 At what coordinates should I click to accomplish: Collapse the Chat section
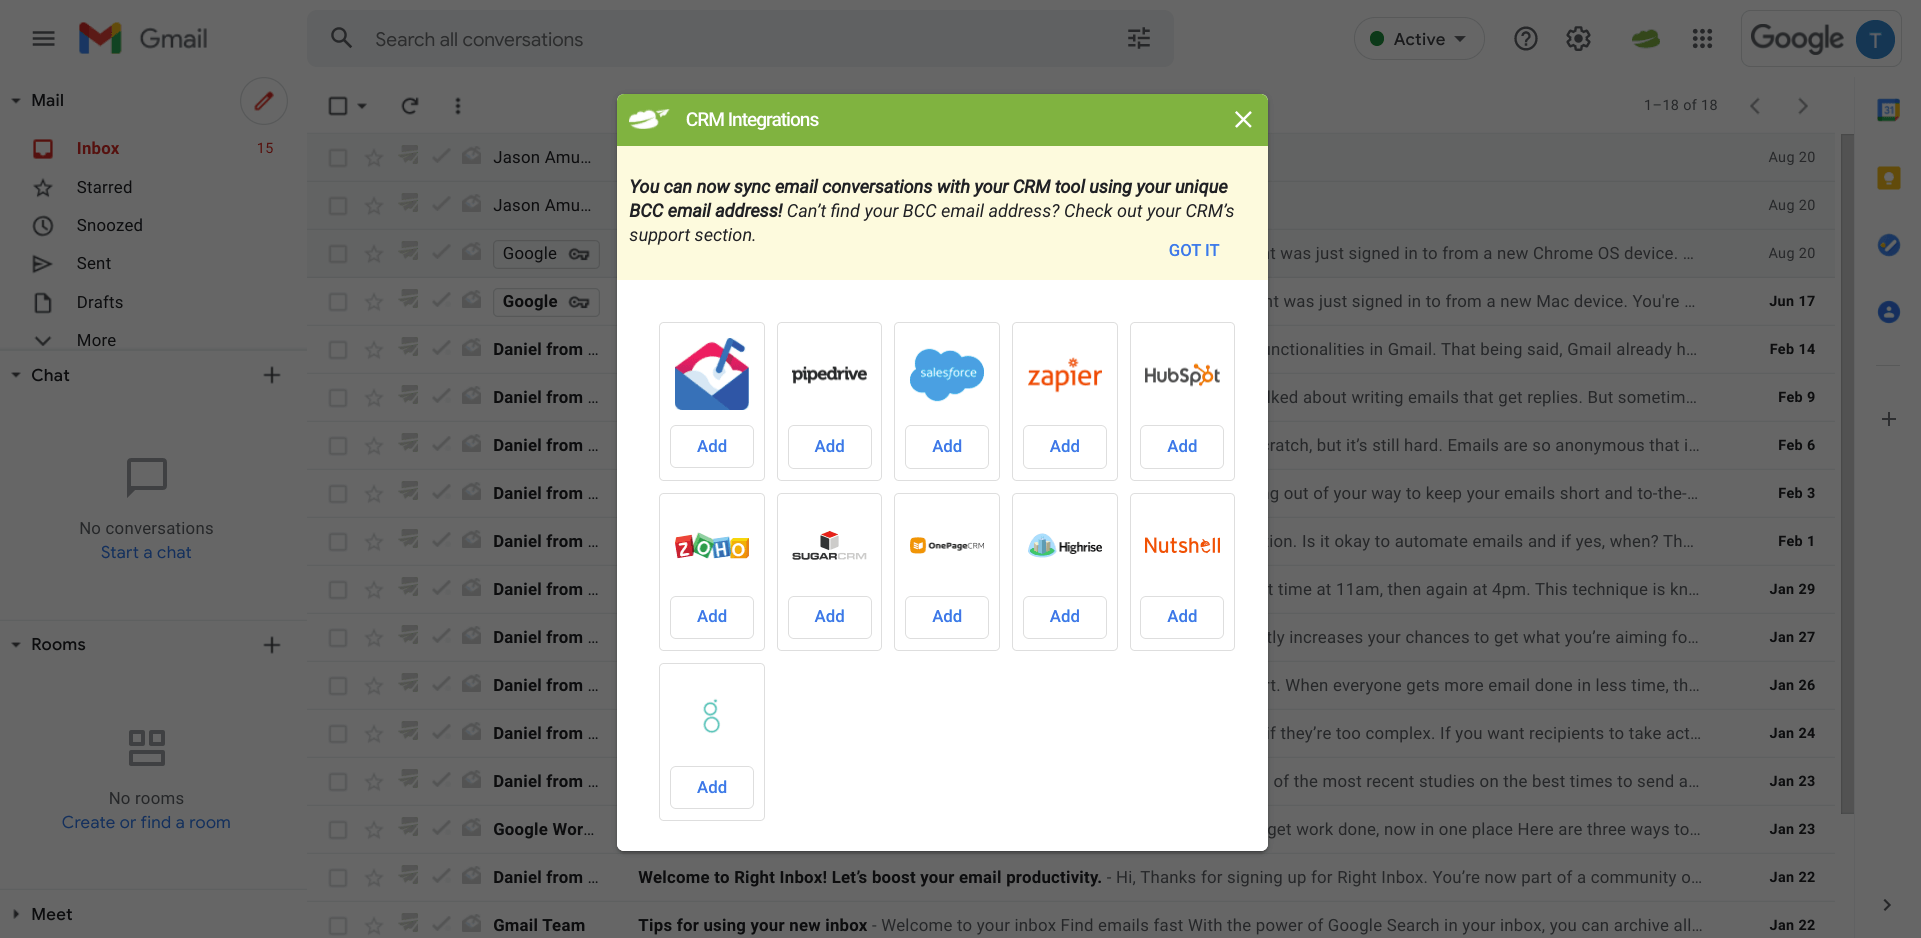[16, 375]
